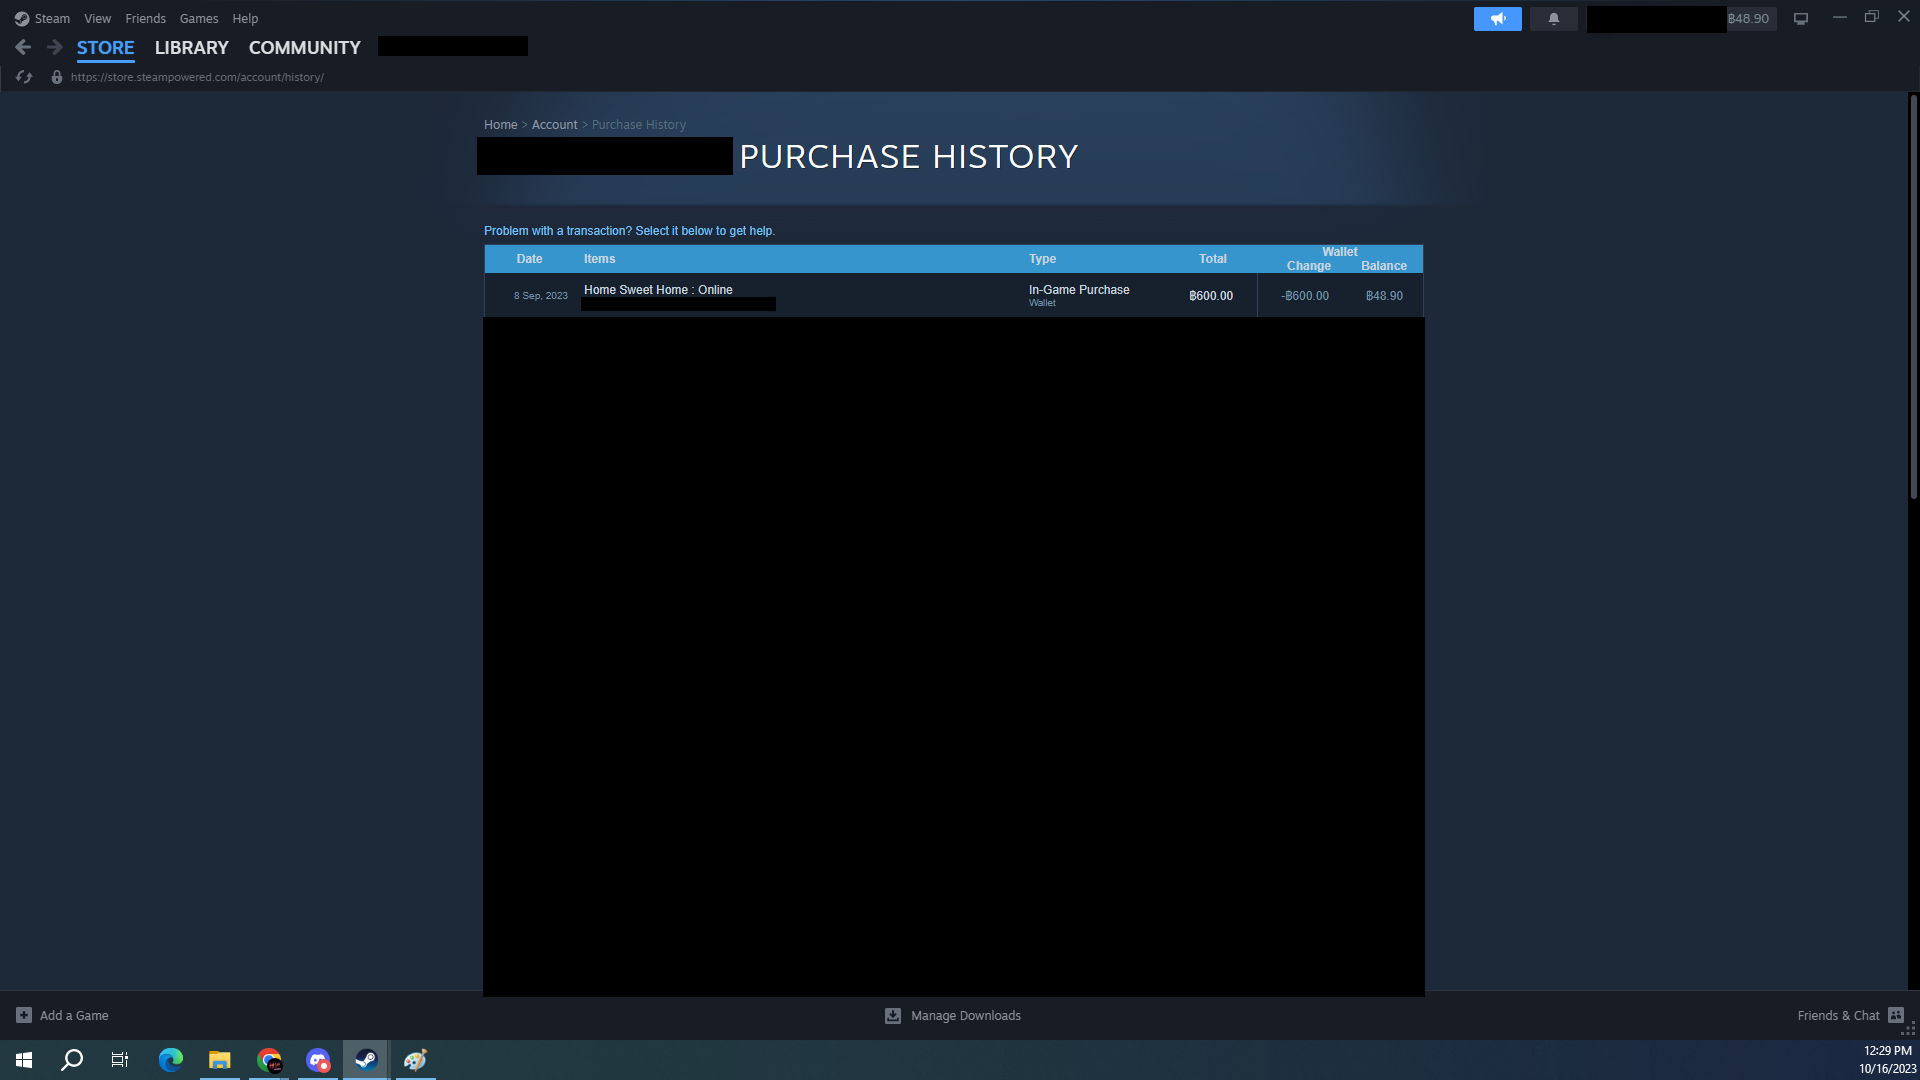1920x1080 pixels.
Task: Open the notifications bell
Action: click(1553, 19)
